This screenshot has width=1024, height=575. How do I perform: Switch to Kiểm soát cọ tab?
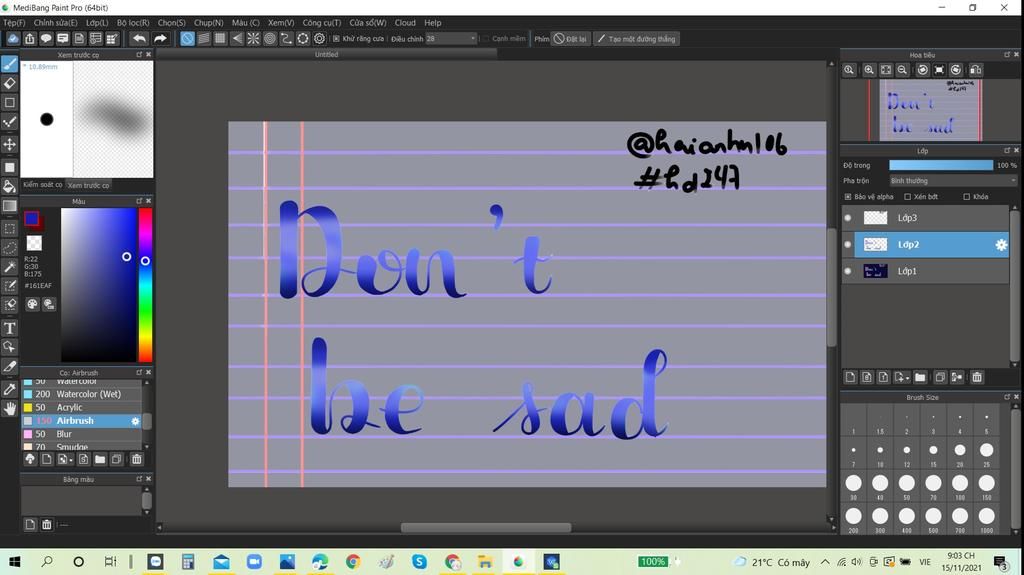click(x=42, y=185)
